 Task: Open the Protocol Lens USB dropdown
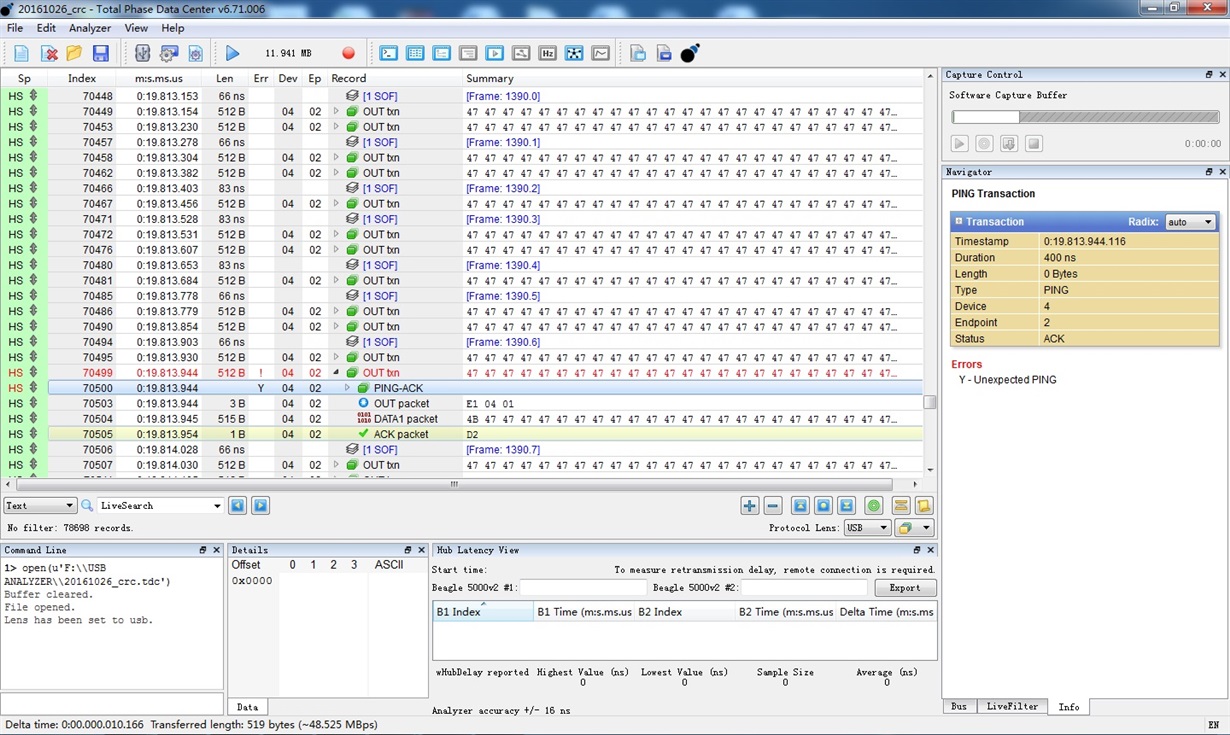(x=867, y=528)
